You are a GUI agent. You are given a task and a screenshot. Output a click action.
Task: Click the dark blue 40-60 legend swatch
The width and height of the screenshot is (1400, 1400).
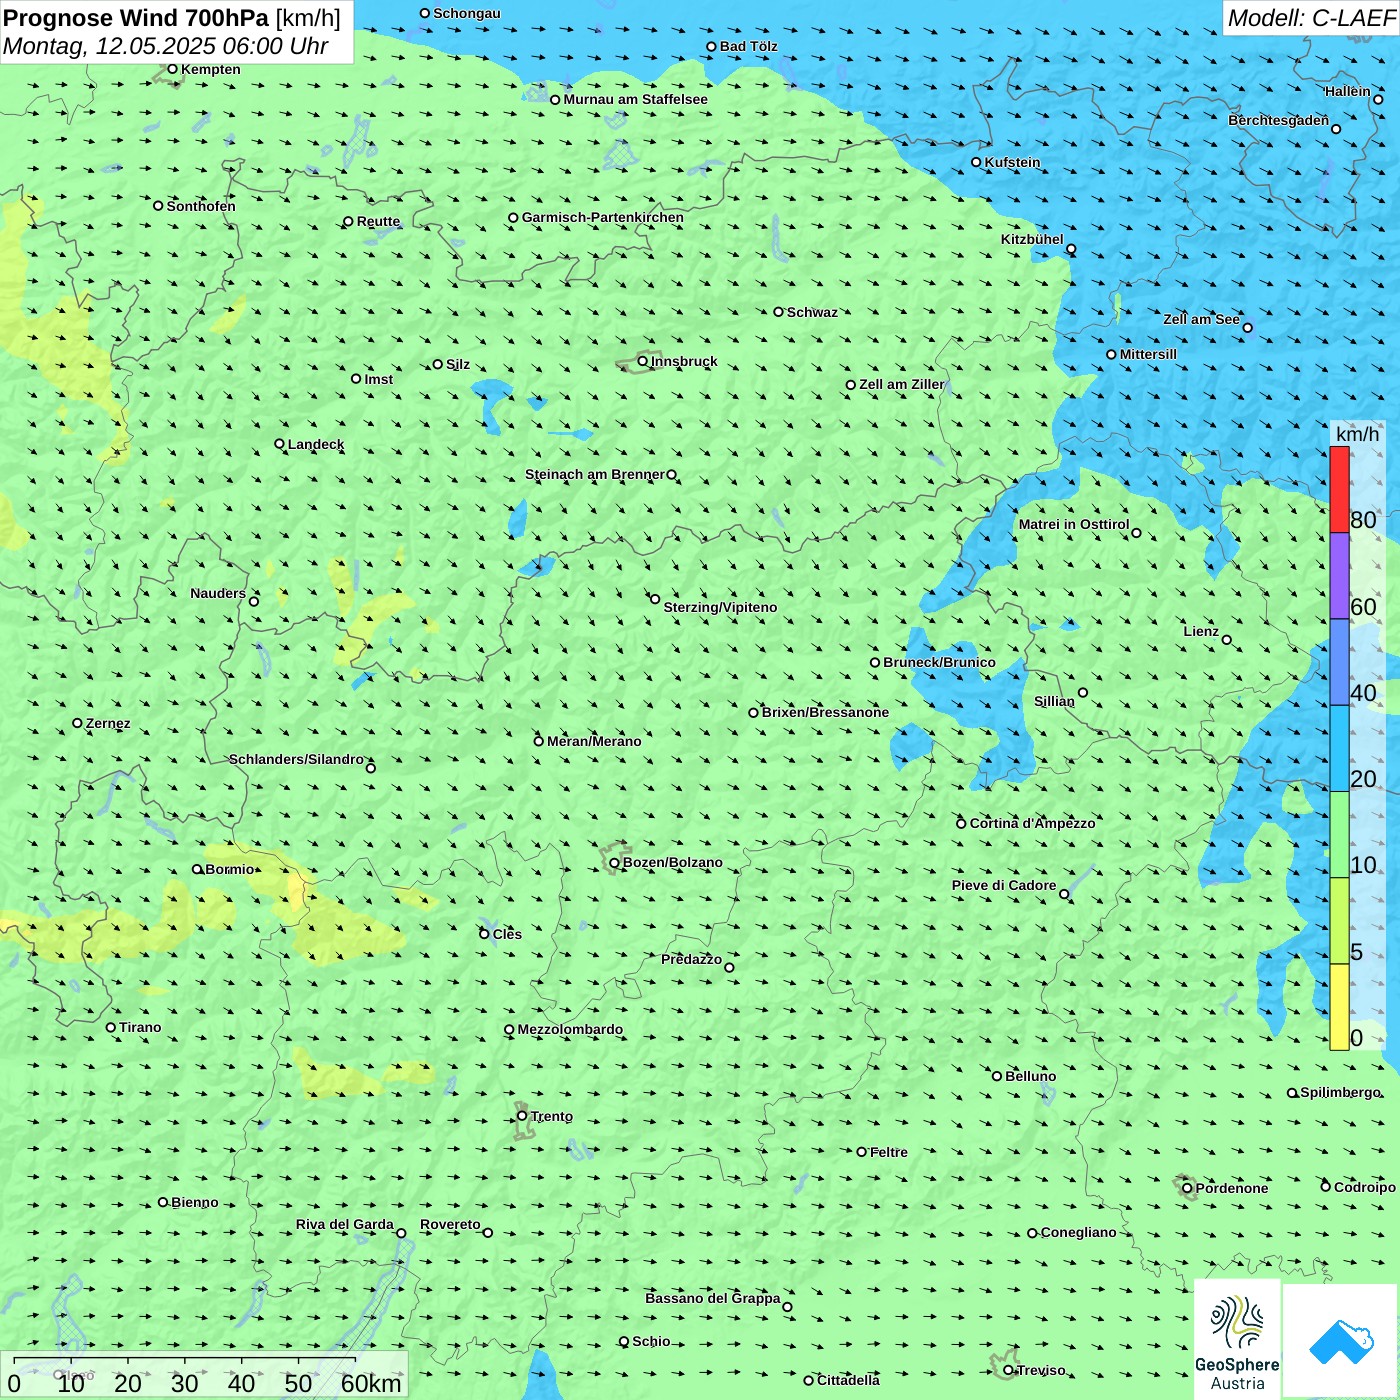(x=1339, y=662)
